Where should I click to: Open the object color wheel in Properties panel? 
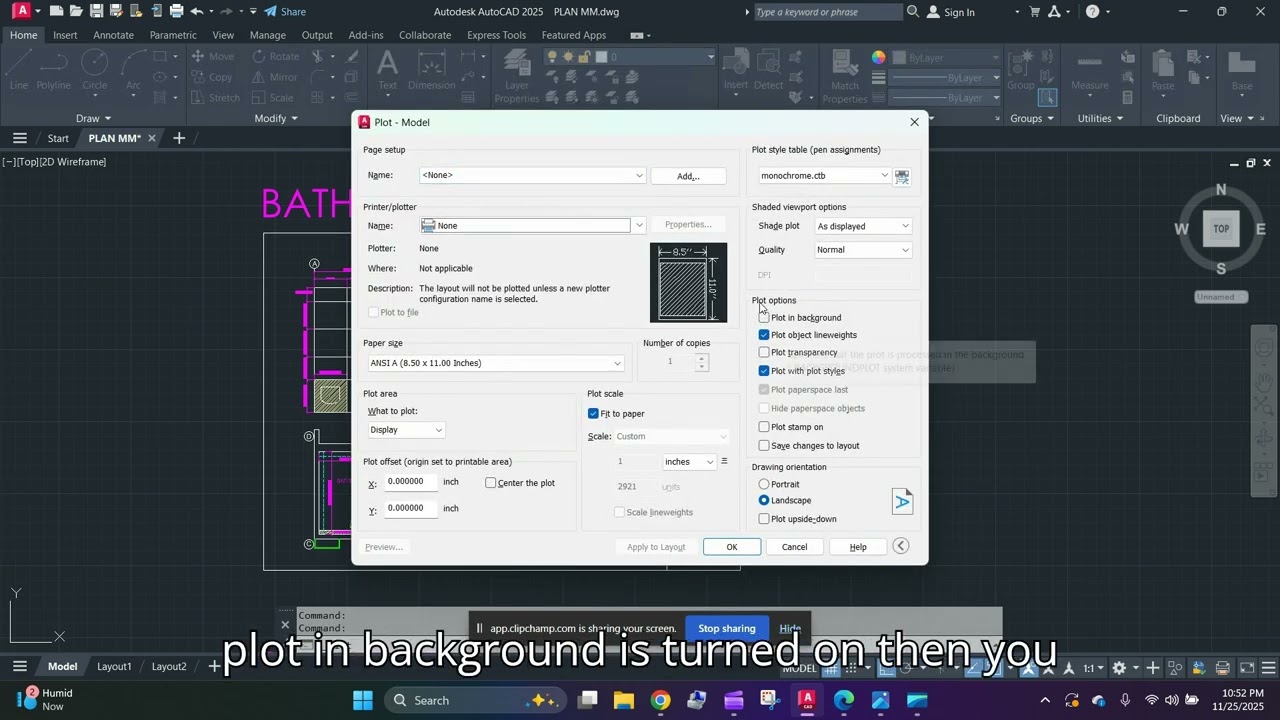point(878,57)
